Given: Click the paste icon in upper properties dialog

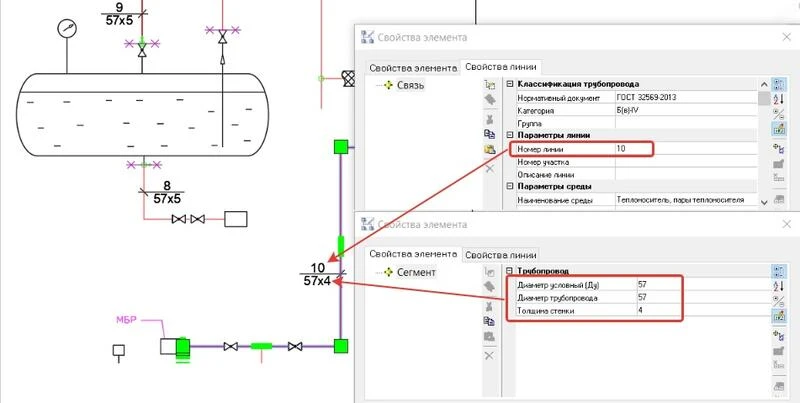Looking at the screenshot, I should (x=490, y=149).
